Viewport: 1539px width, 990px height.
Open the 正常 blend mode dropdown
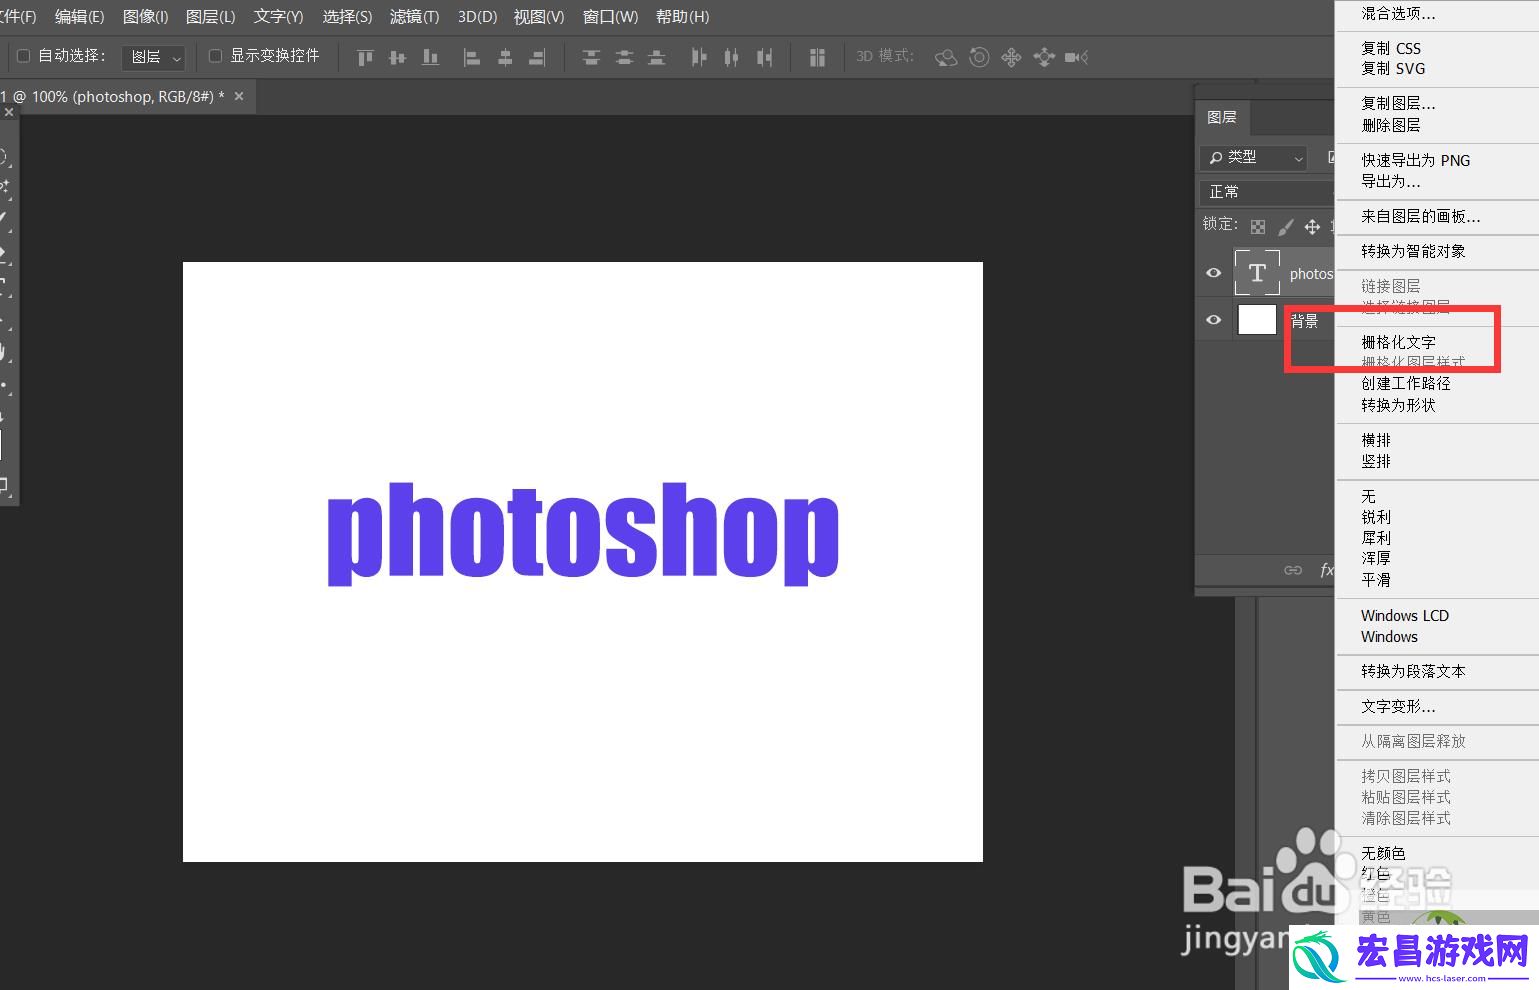click(x=1267, y=191)
